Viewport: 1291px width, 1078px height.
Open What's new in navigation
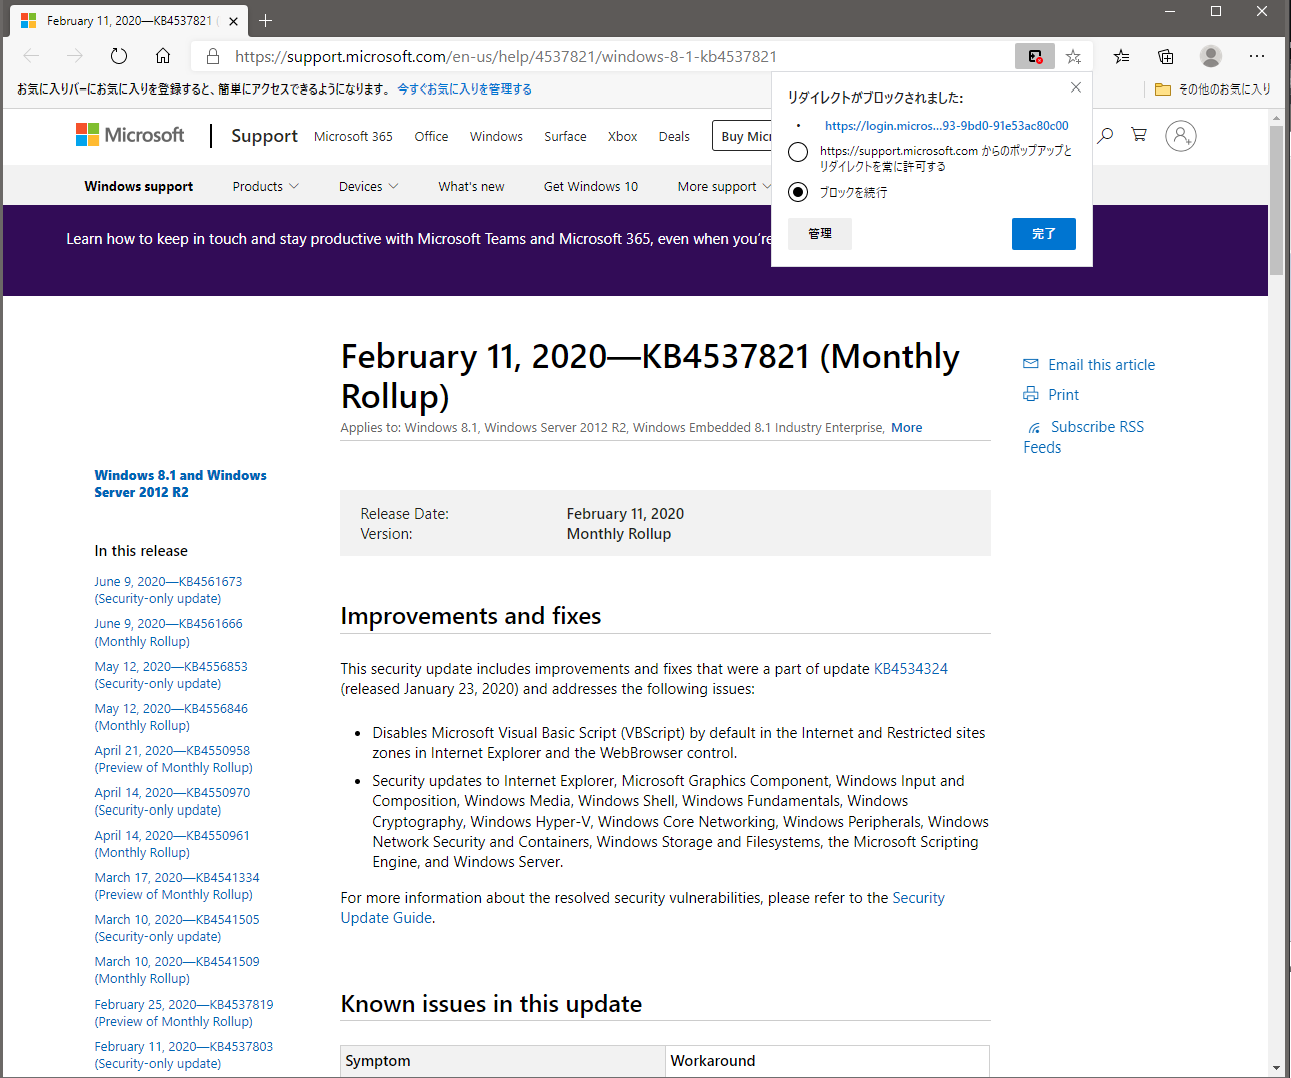(471, 186)
